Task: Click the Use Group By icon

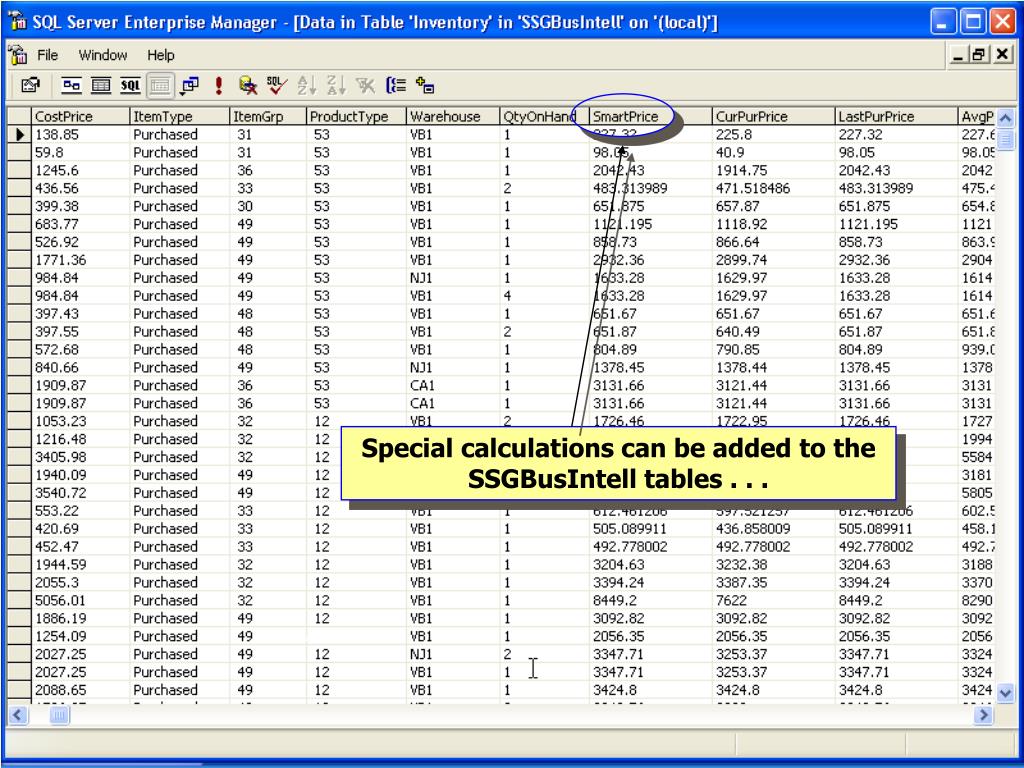Action: [396, 86]
